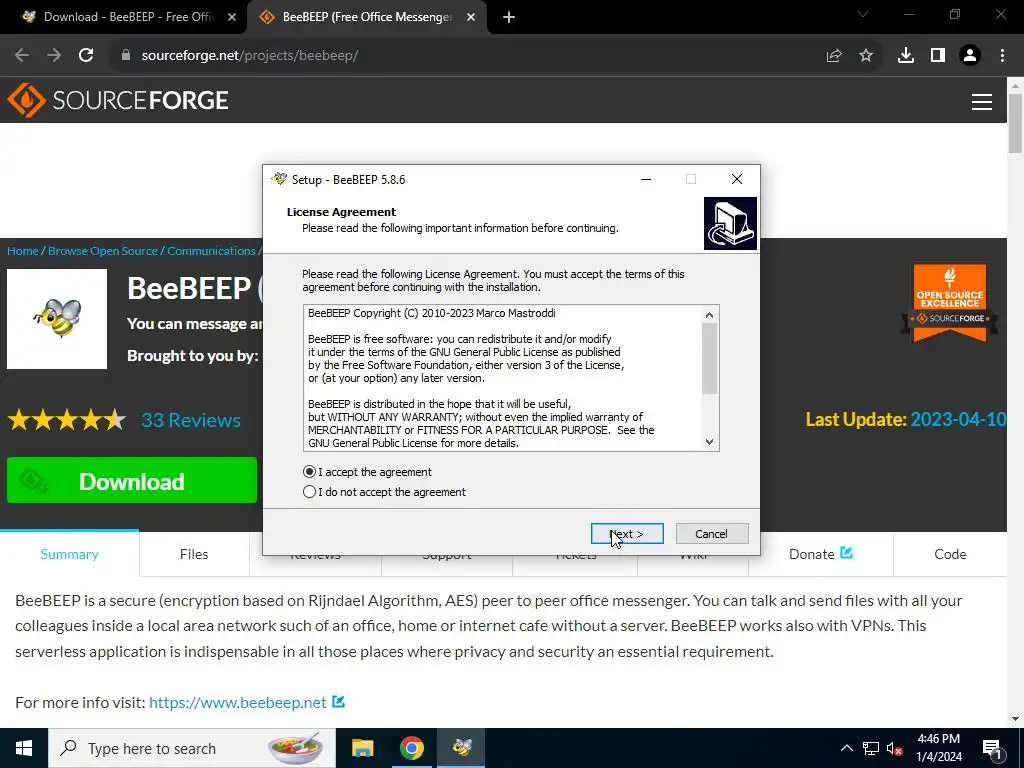This screenshot has width=1024, height=768.
Task: Switch to the Summary tab
Action: pos(69,554)
